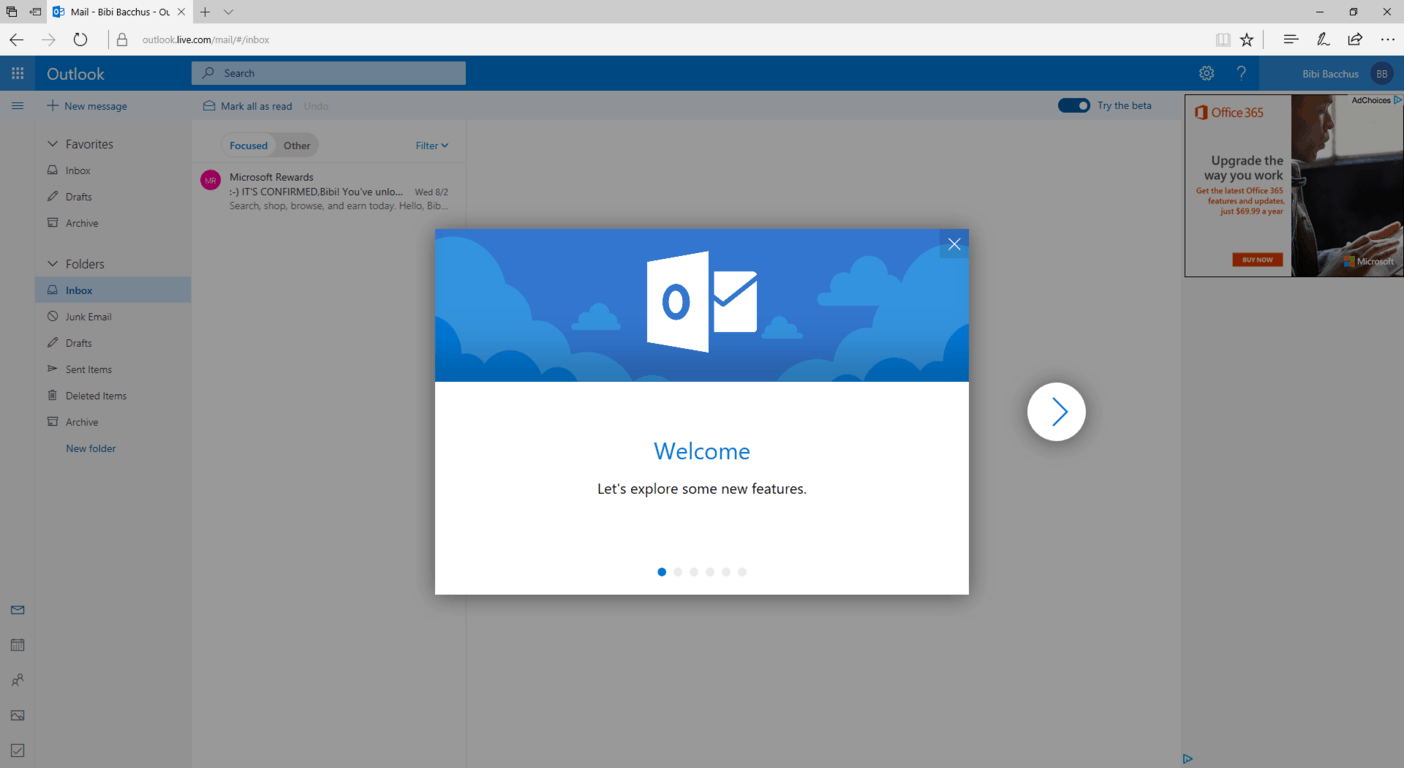Close the Welcome dialog with the X

tap(954, 244)
